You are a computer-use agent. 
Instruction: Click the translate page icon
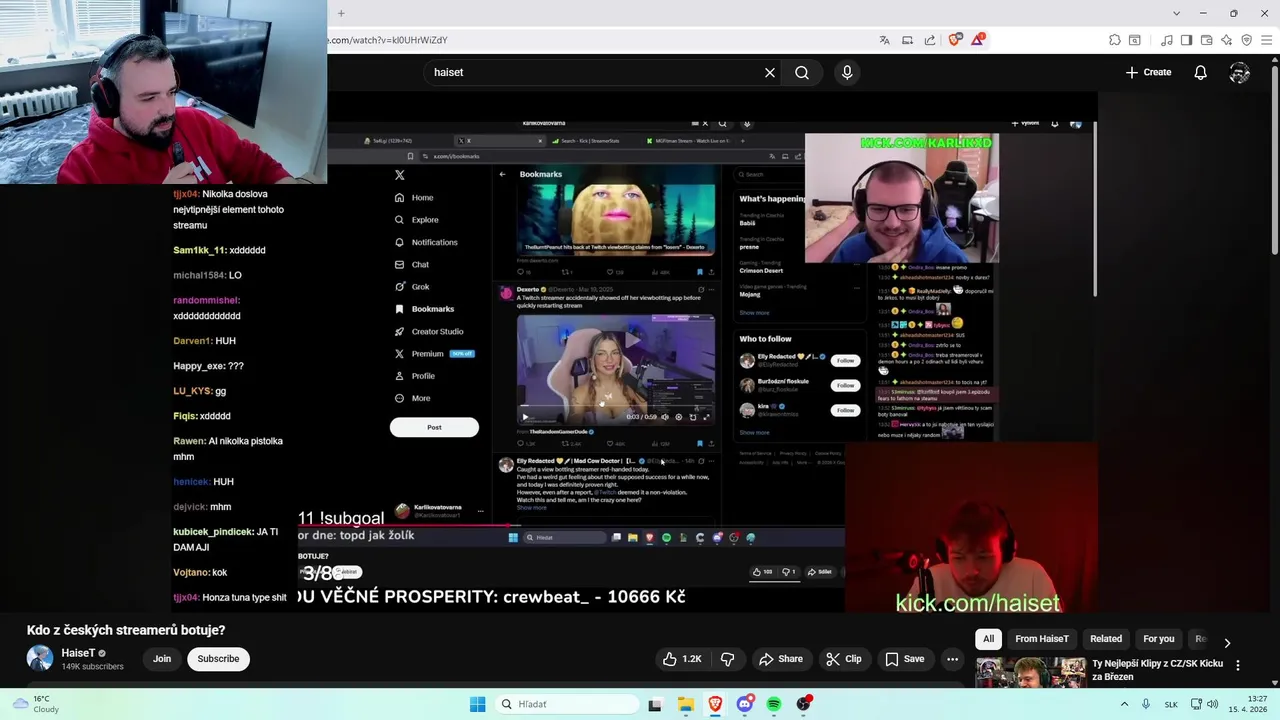(884, 40)
